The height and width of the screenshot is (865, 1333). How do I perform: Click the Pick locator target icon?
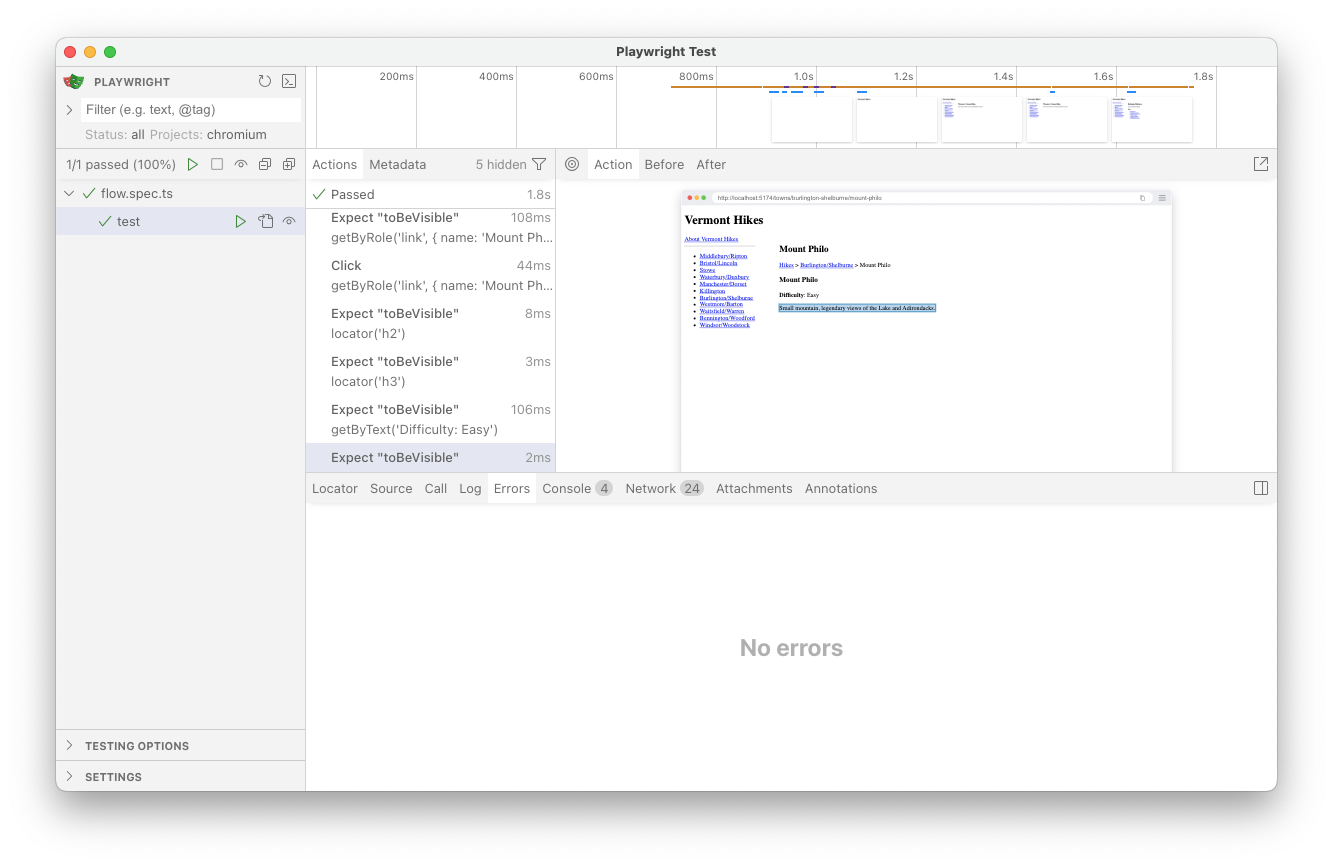[572, 165]
